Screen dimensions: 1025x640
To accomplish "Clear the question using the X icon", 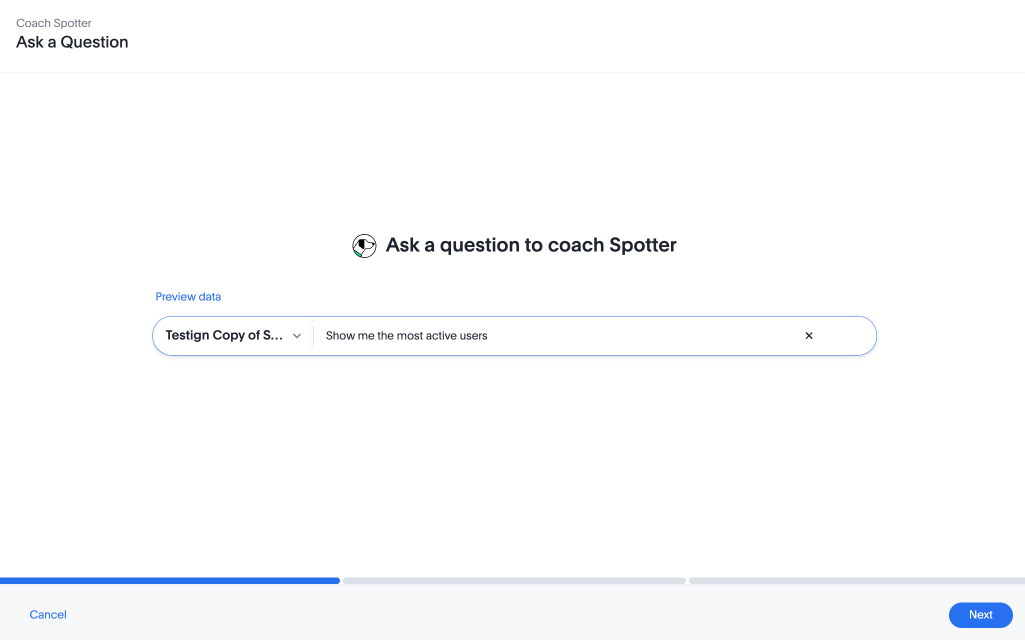I will coord(808,335).
